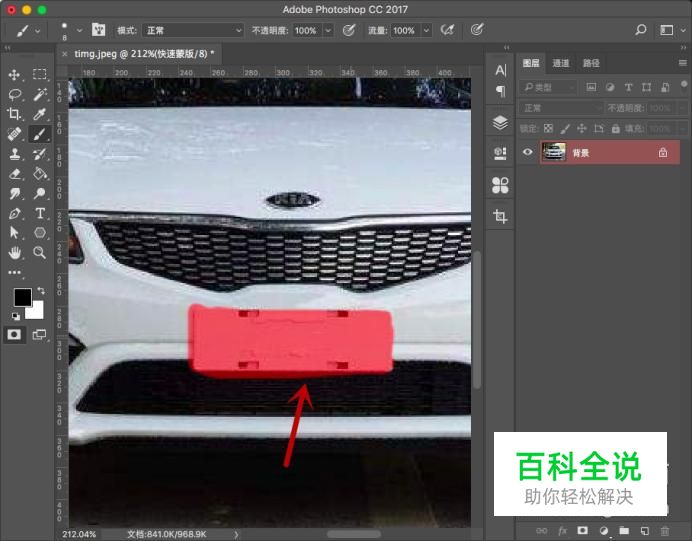Filter layers by adjustment layers
692x541 pixels.
click(x=610, y=87)
